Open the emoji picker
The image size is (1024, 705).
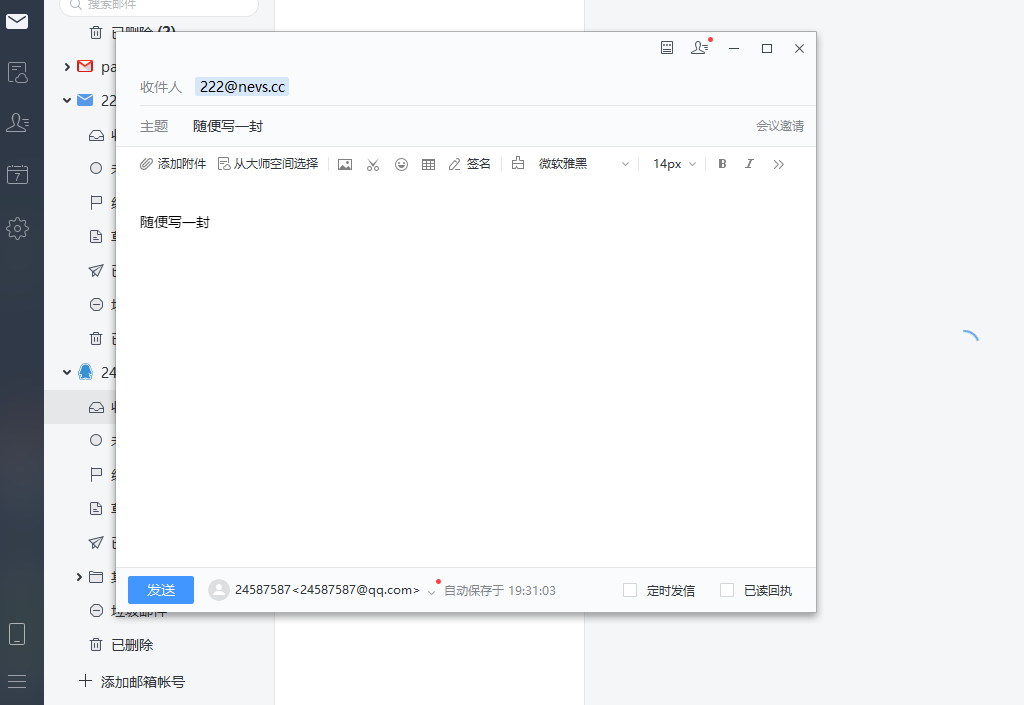point(401,164)
